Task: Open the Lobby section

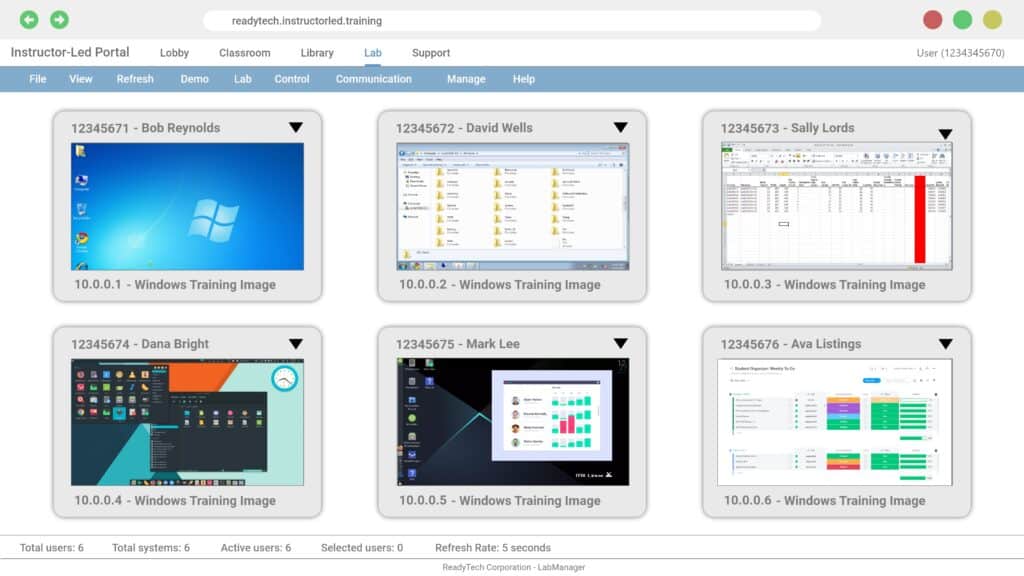Action: coord(175,53)
